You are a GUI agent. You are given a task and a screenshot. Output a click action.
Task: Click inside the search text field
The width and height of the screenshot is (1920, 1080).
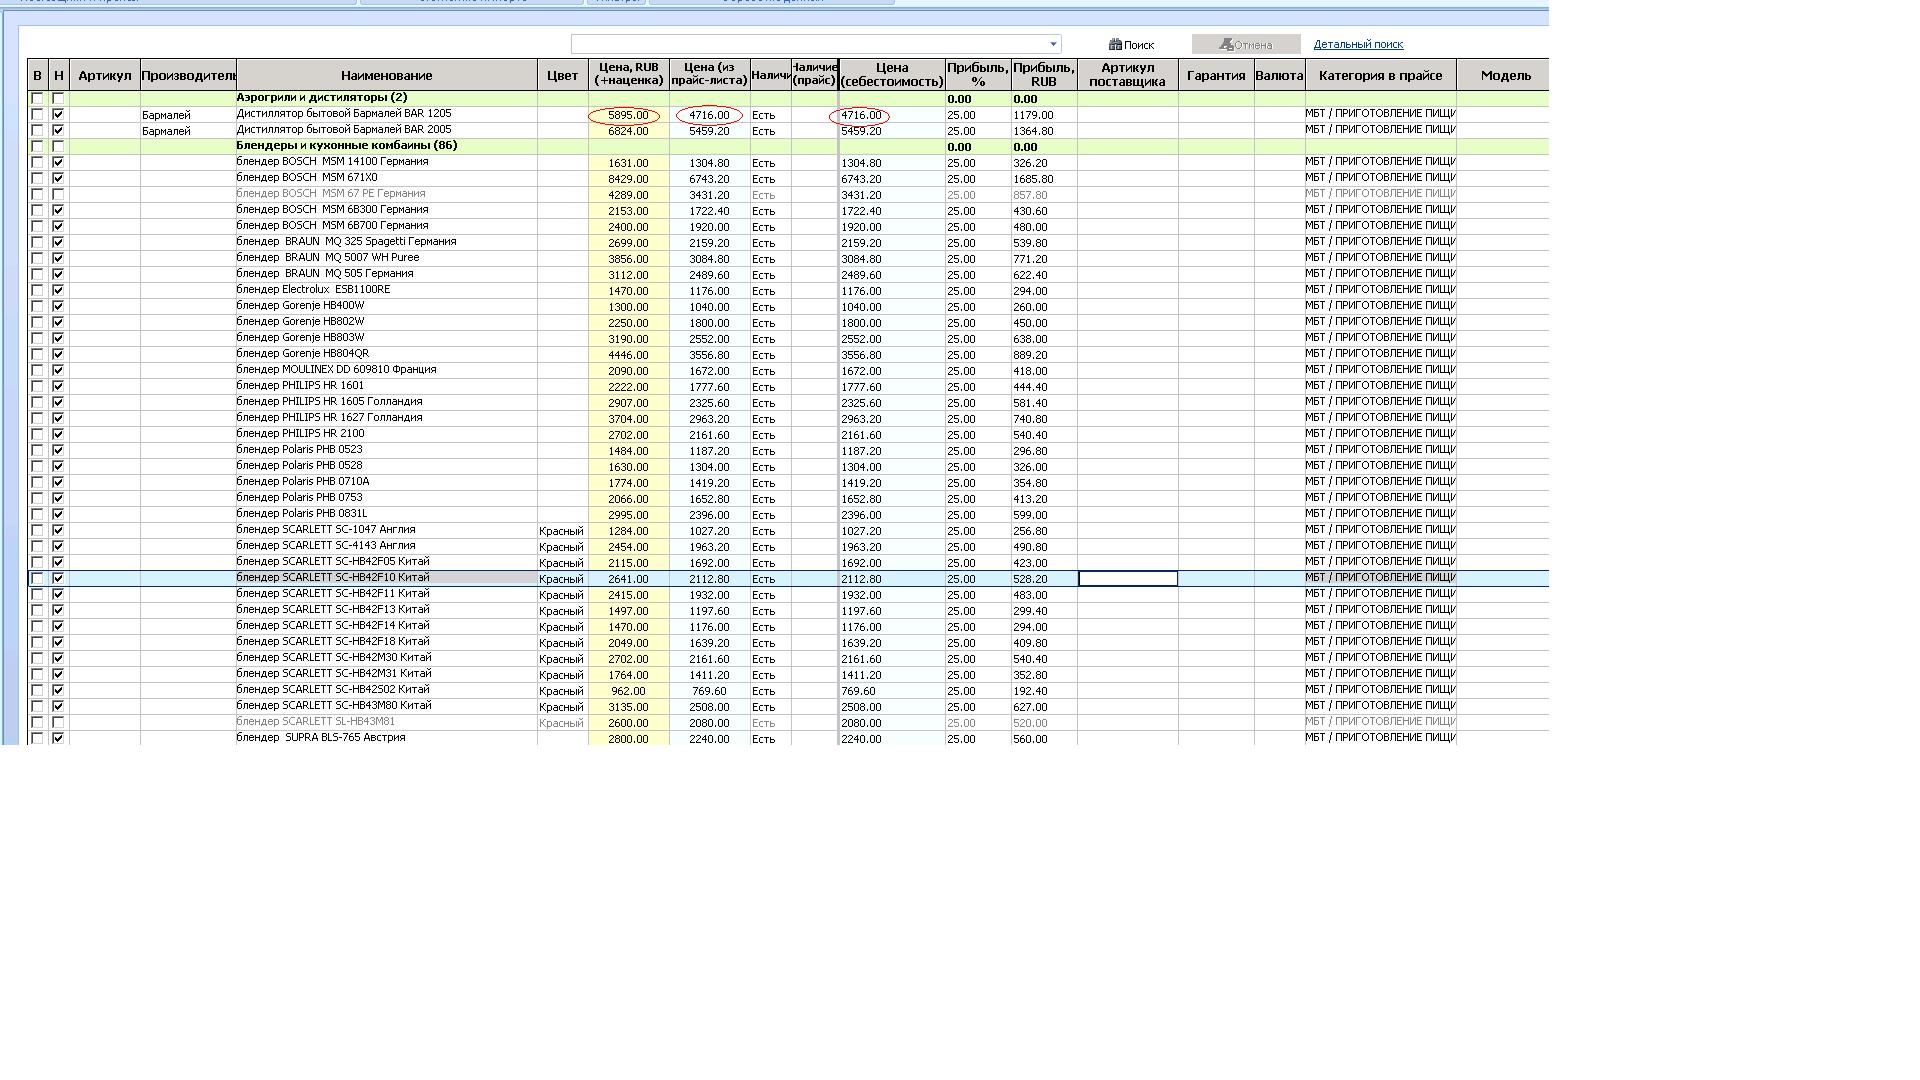(x=808, y=44)
